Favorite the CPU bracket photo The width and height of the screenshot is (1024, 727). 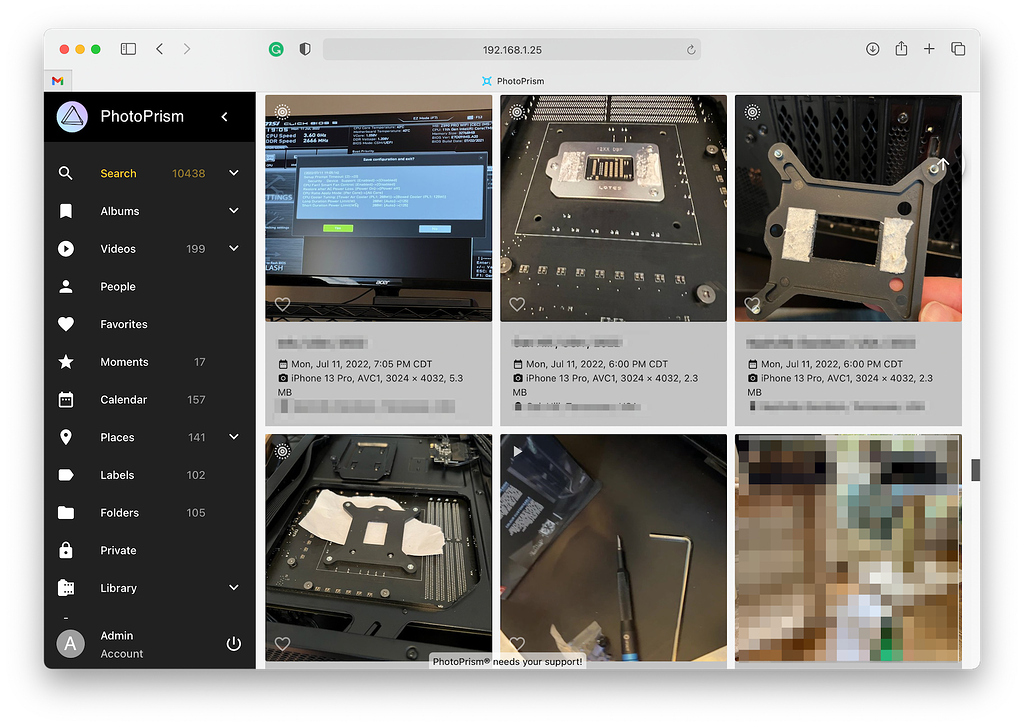pyautogui.click(x=752, y=304)
